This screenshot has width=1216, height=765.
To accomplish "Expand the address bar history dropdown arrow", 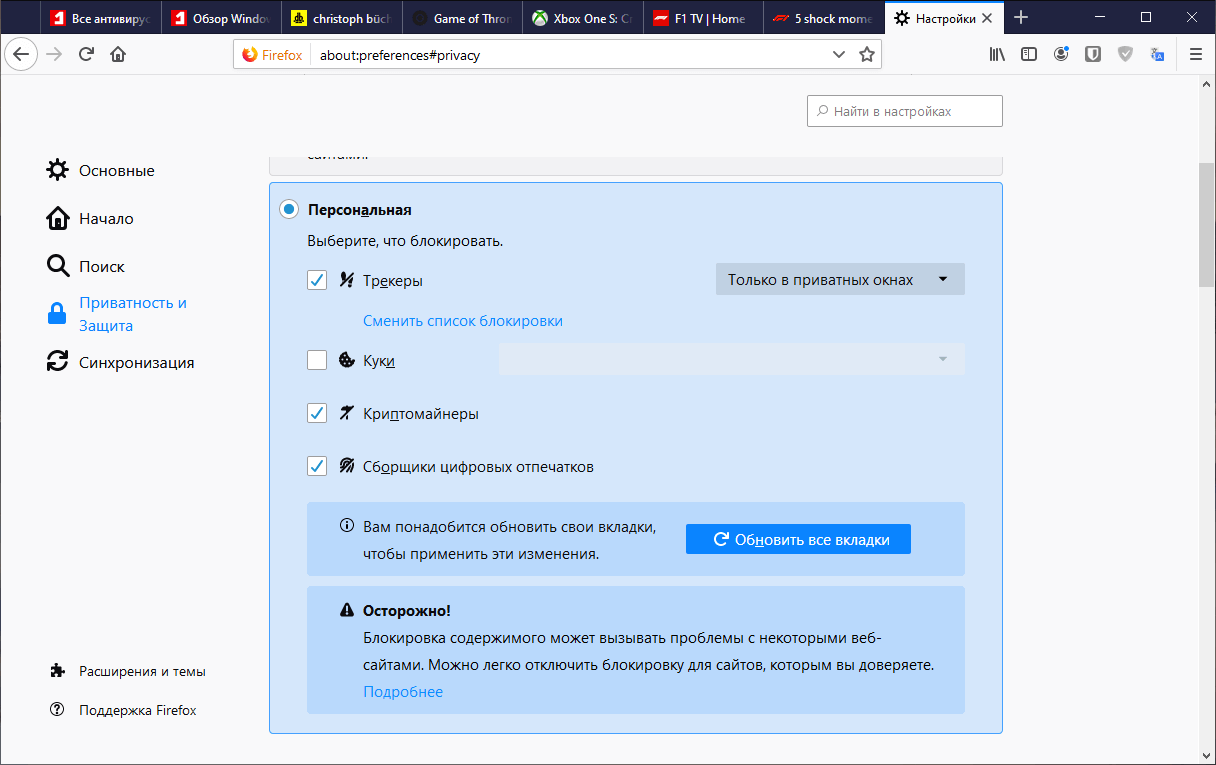I will [838, 54].
